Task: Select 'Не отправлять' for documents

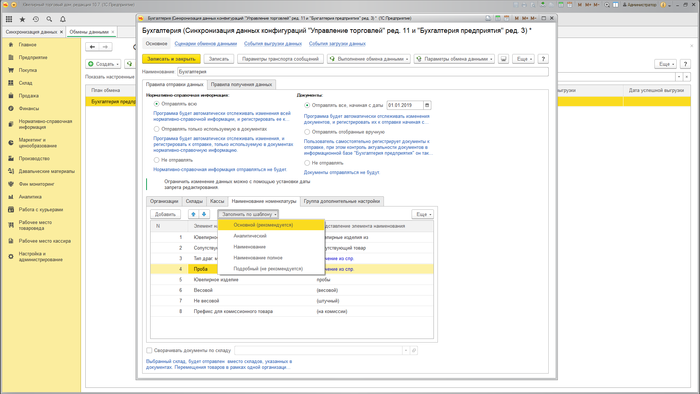Action: click(x=307, y=163)
